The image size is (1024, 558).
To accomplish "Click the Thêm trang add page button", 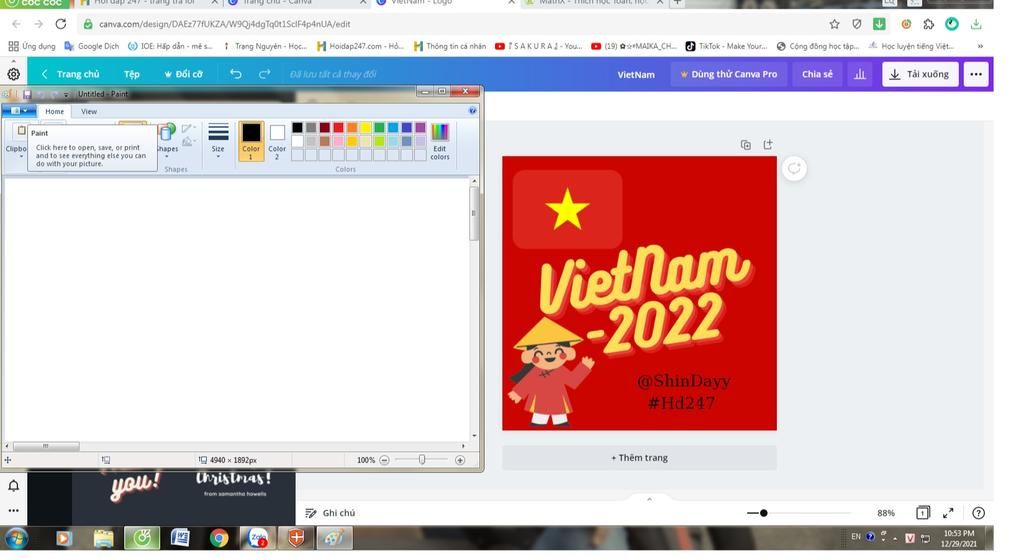I will [x=639, y=458].
